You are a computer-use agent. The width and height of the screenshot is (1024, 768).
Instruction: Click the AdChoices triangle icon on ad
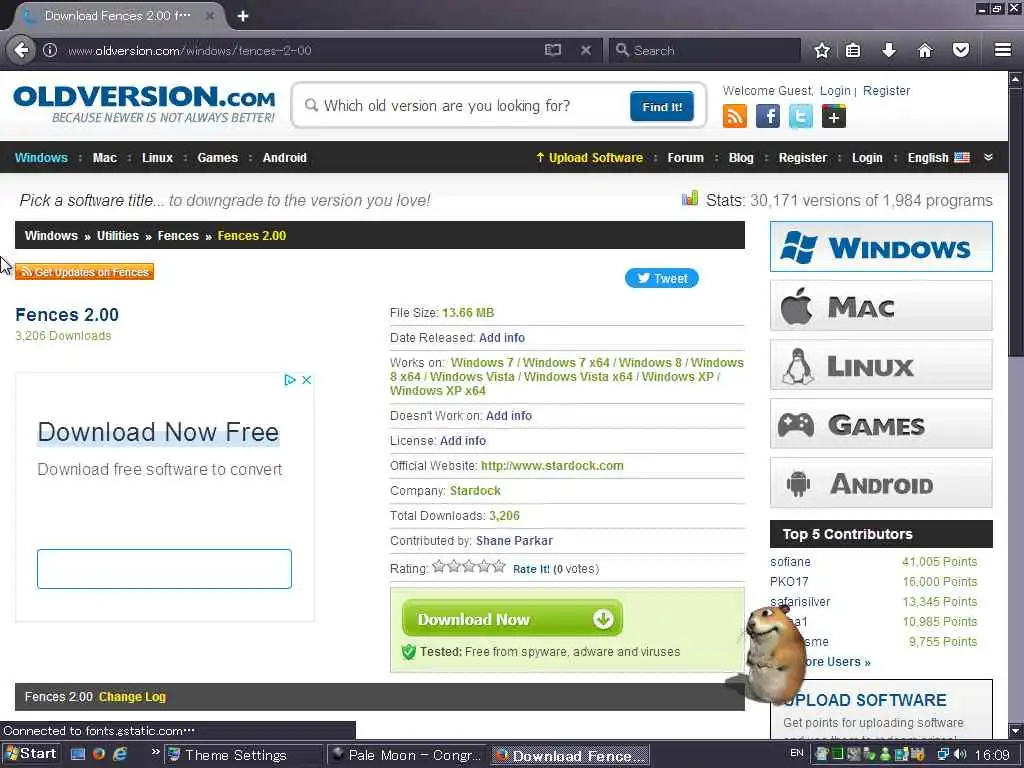click(x=290, y=380)
